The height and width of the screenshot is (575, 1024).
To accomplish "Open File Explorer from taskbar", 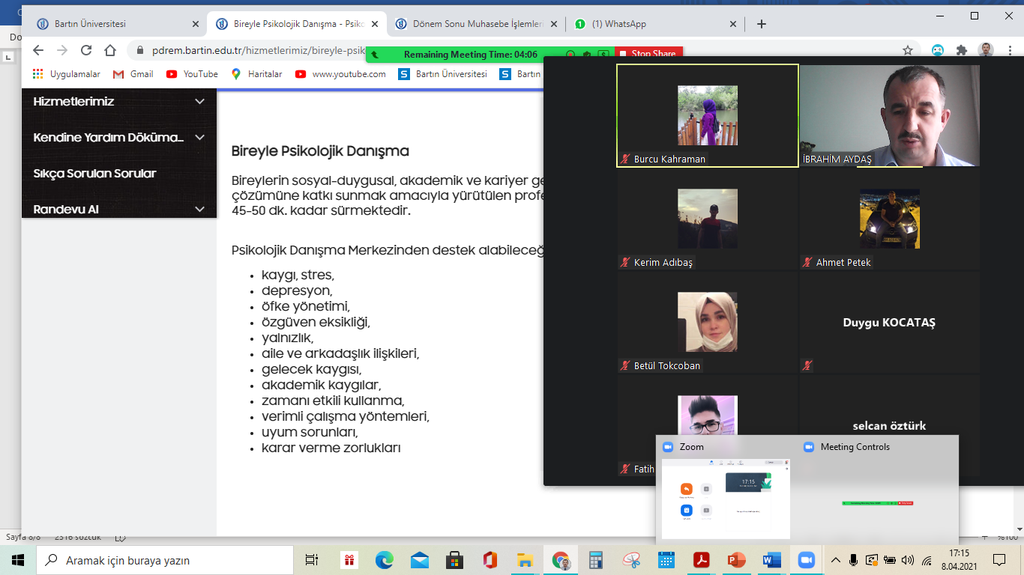I will (x=525, y=560).
